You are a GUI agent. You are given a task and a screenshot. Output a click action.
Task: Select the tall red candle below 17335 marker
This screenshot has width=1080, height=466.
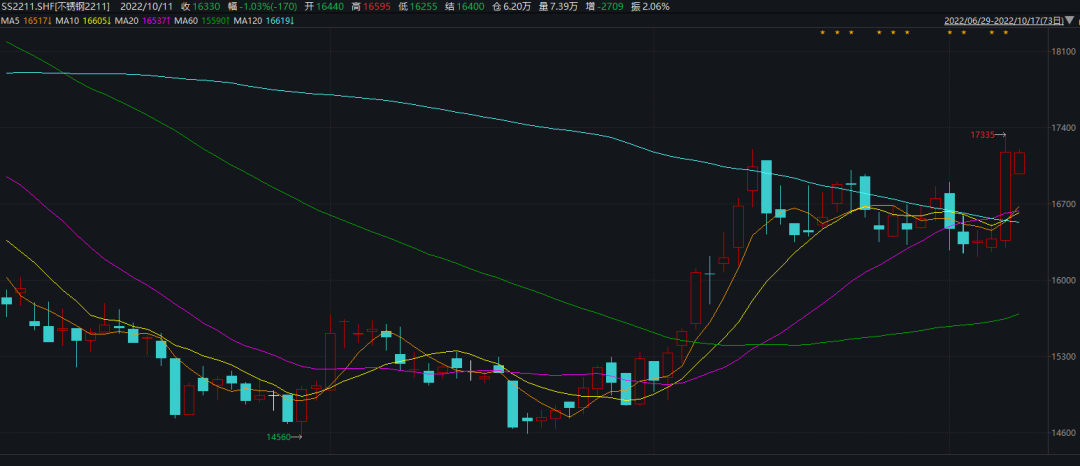[x=1005, y=196]
